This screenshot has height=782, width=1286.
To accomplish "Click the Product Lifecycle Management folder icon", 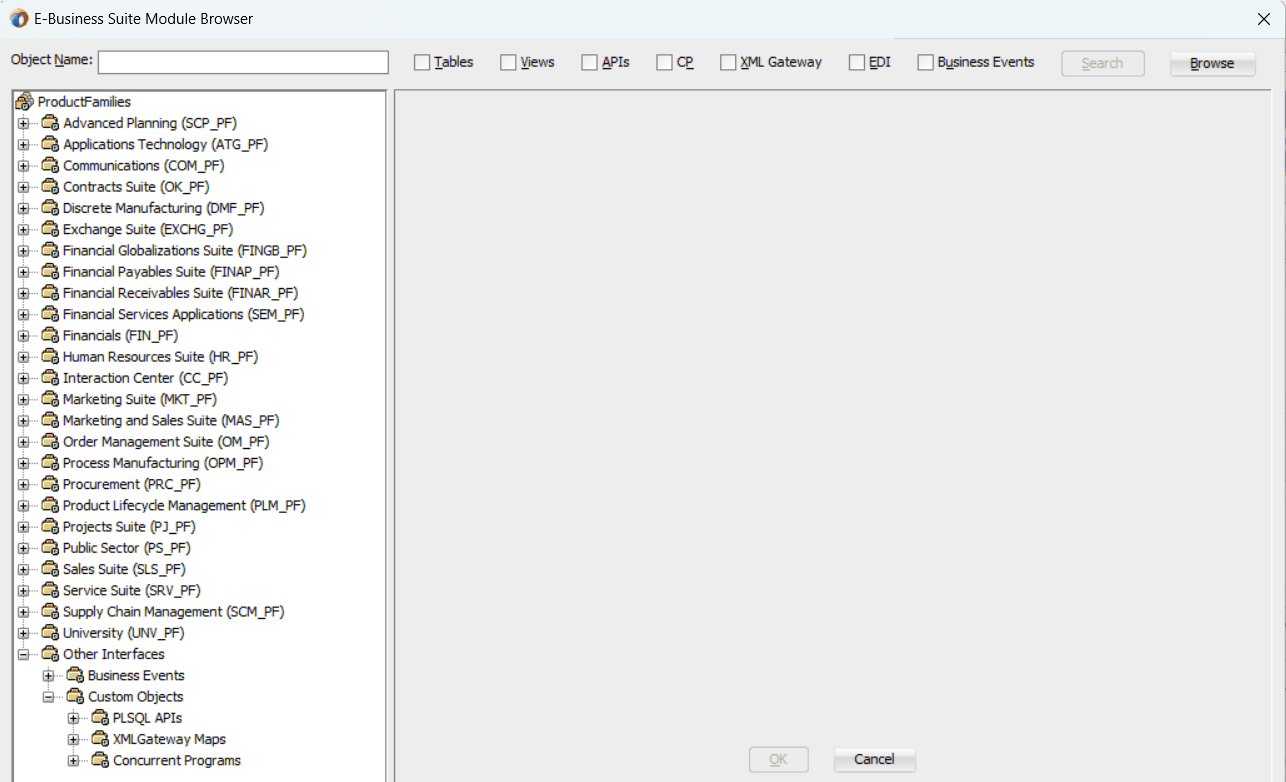I will coord(50,506).
